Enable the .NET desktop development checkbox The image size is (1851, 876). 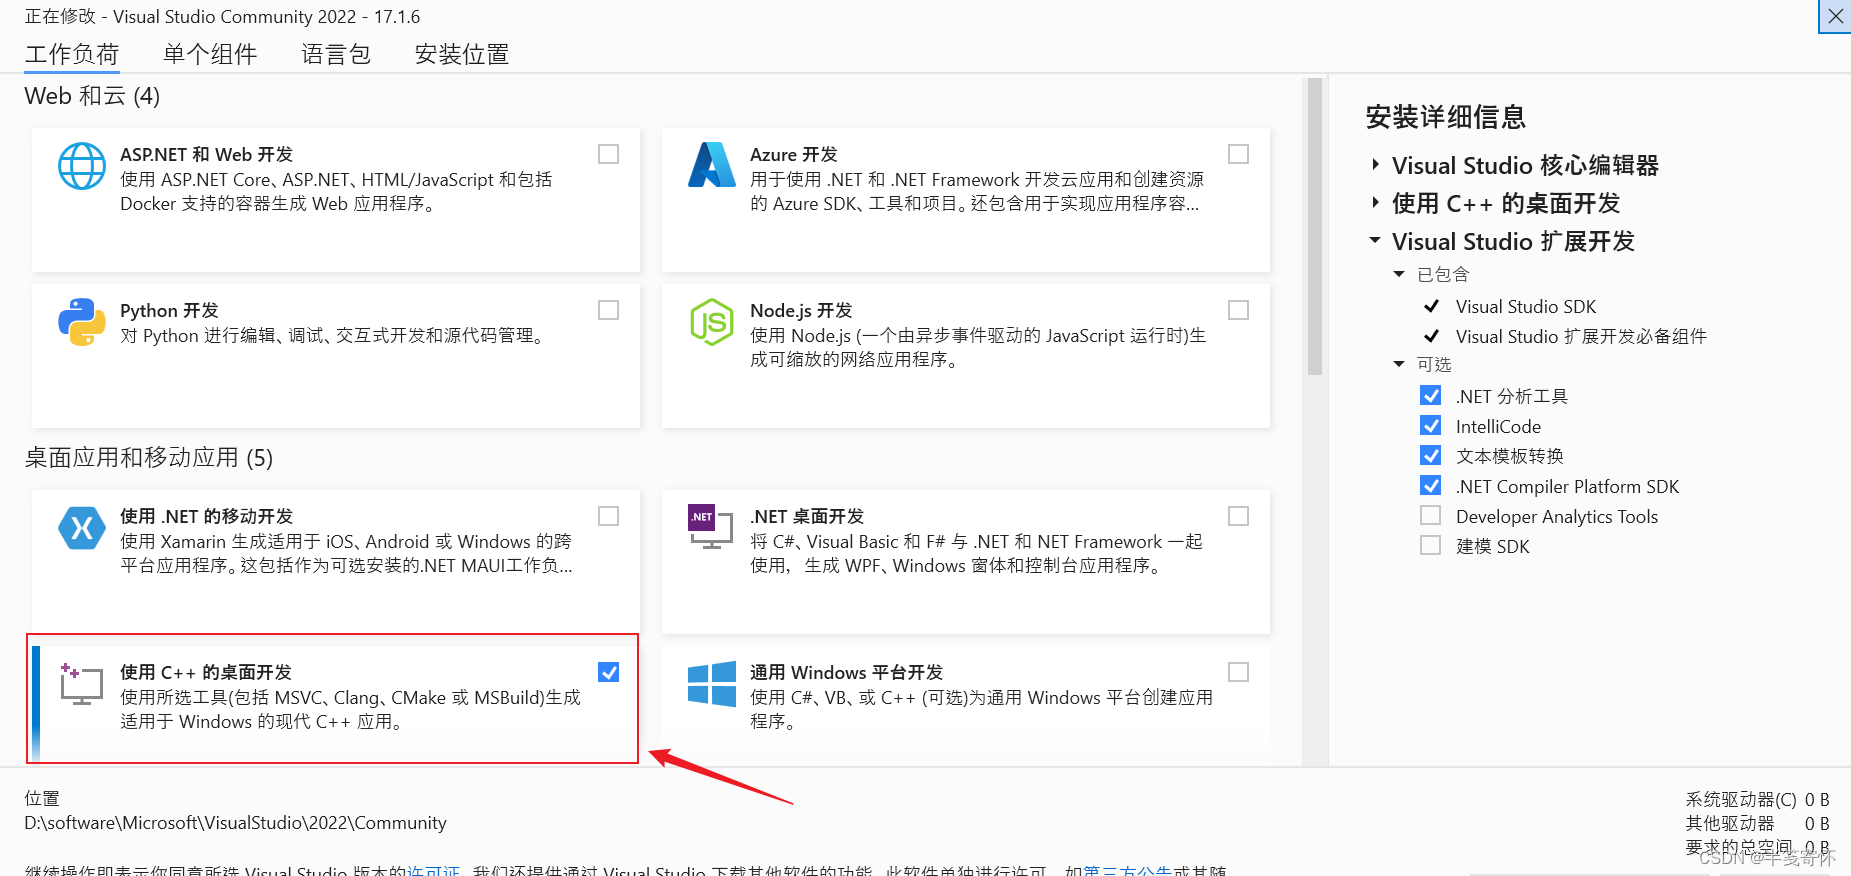1238,516
